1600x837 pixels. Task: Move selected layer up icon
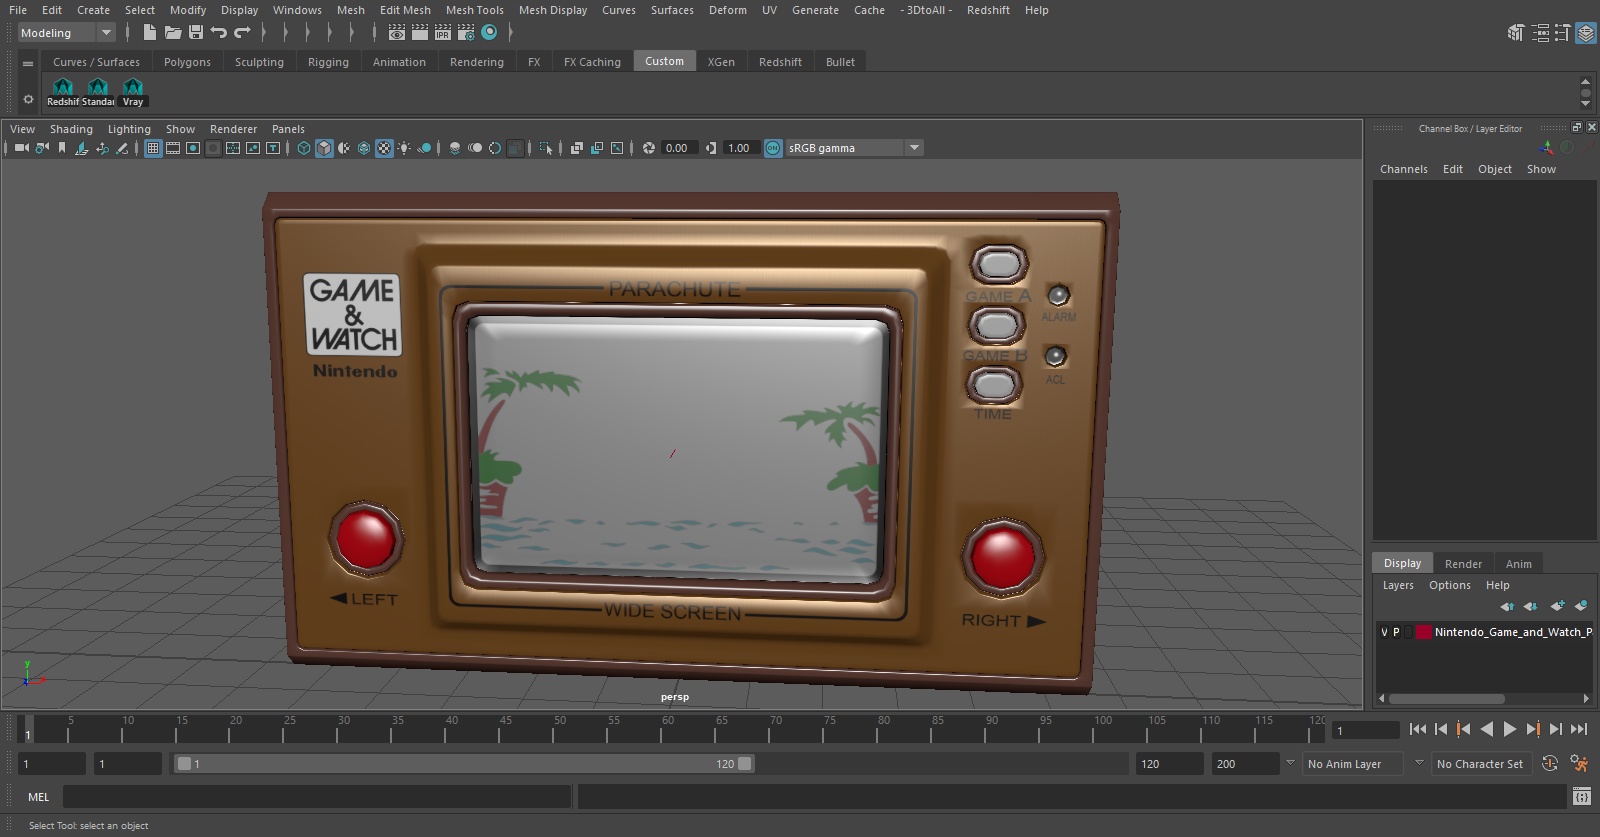click(1507, 606)
